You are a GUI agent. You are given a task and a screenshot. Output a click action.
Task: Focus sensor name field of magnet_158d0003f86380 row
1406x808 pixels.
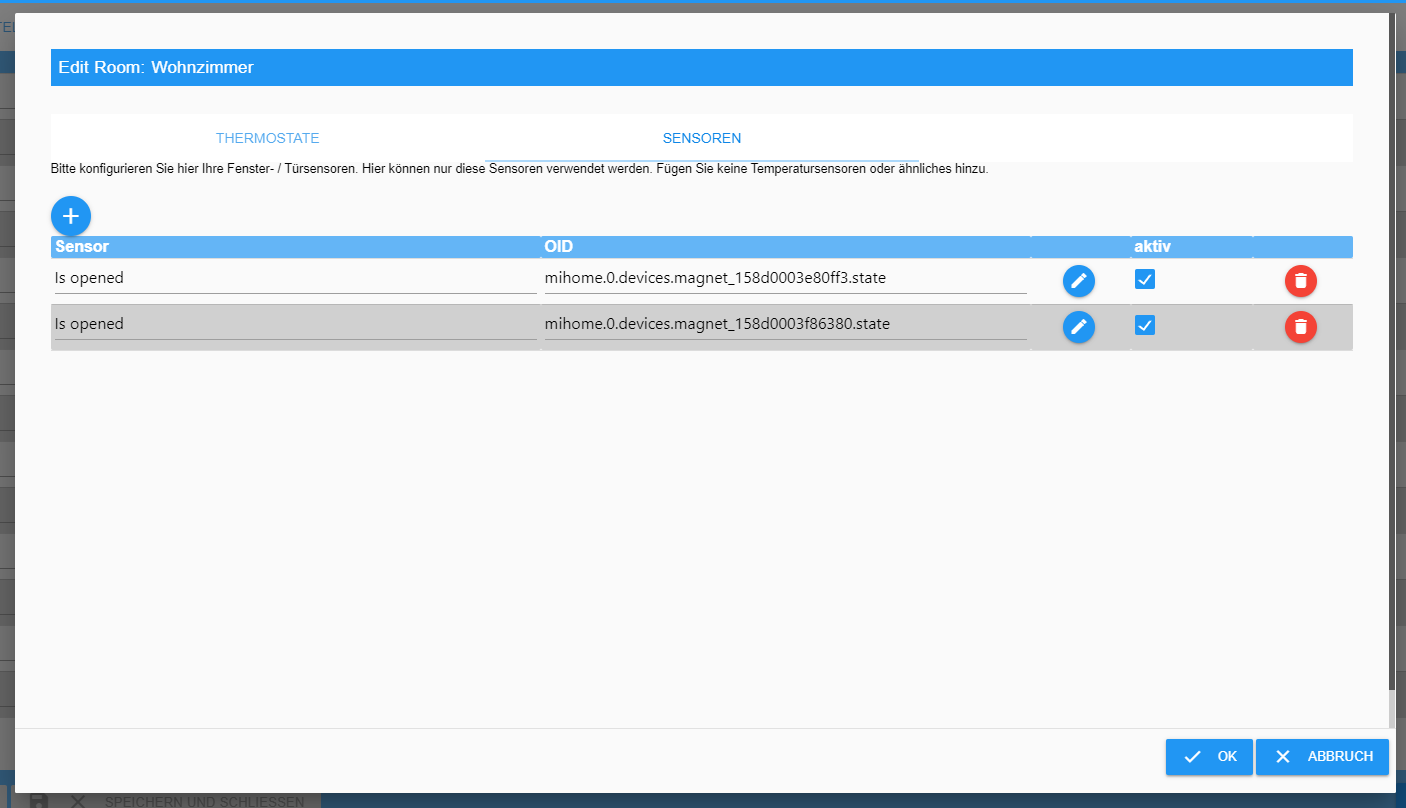295,324
